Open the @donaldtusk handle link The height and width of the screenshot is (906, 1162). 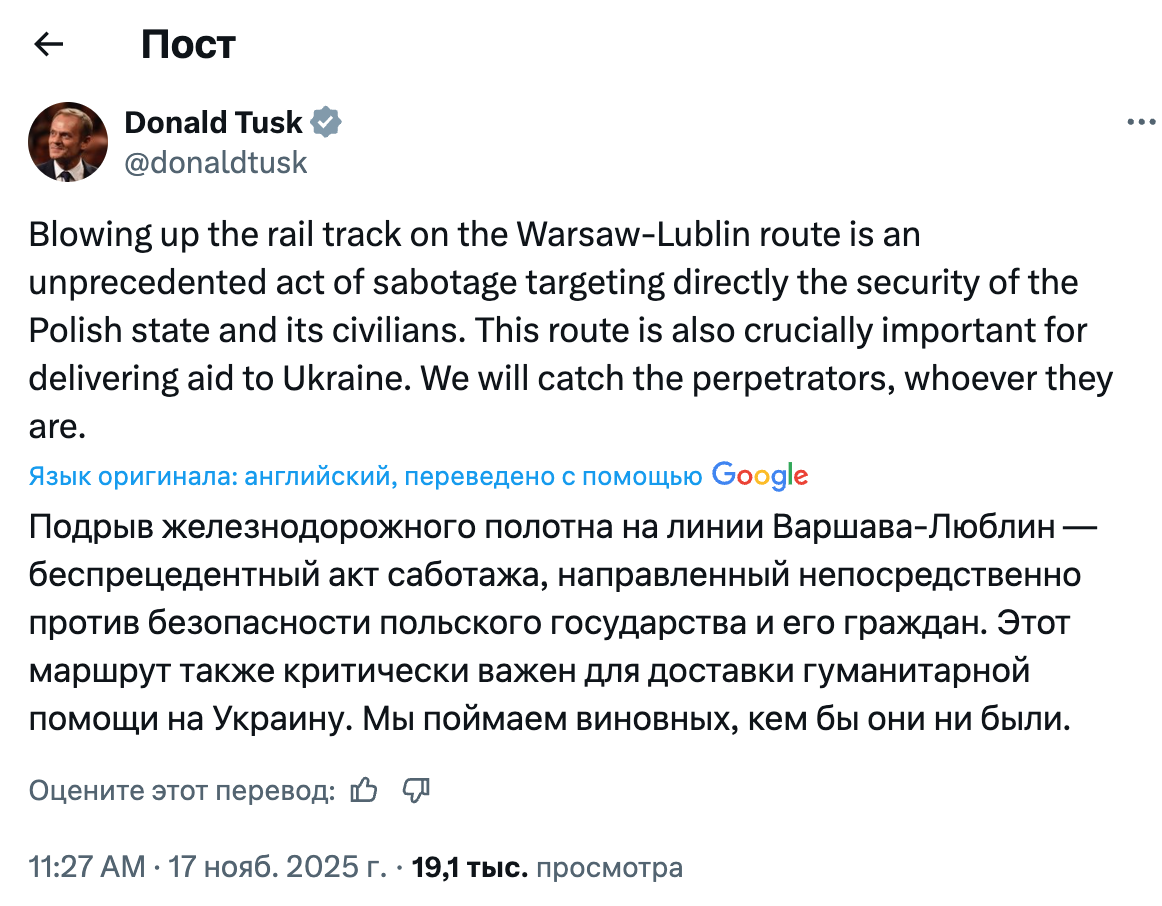pos(215,162)
